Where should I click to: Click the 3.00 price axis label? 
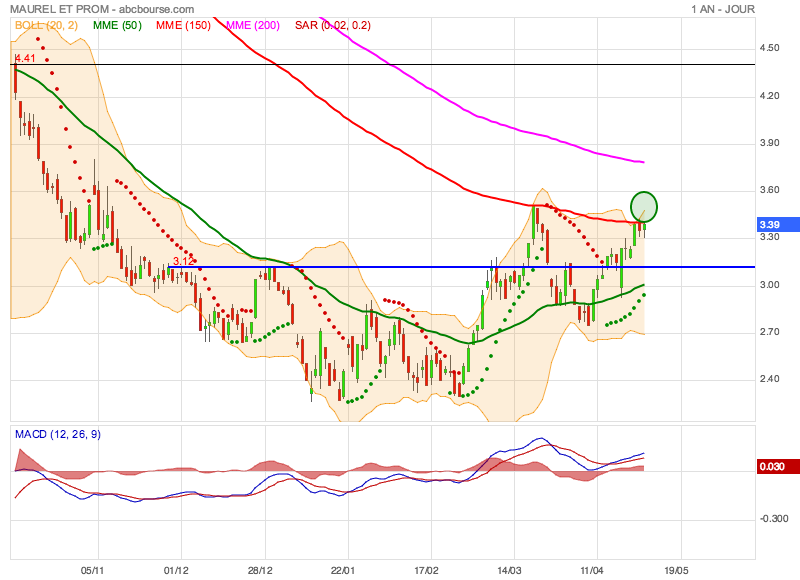click(769, 285)
